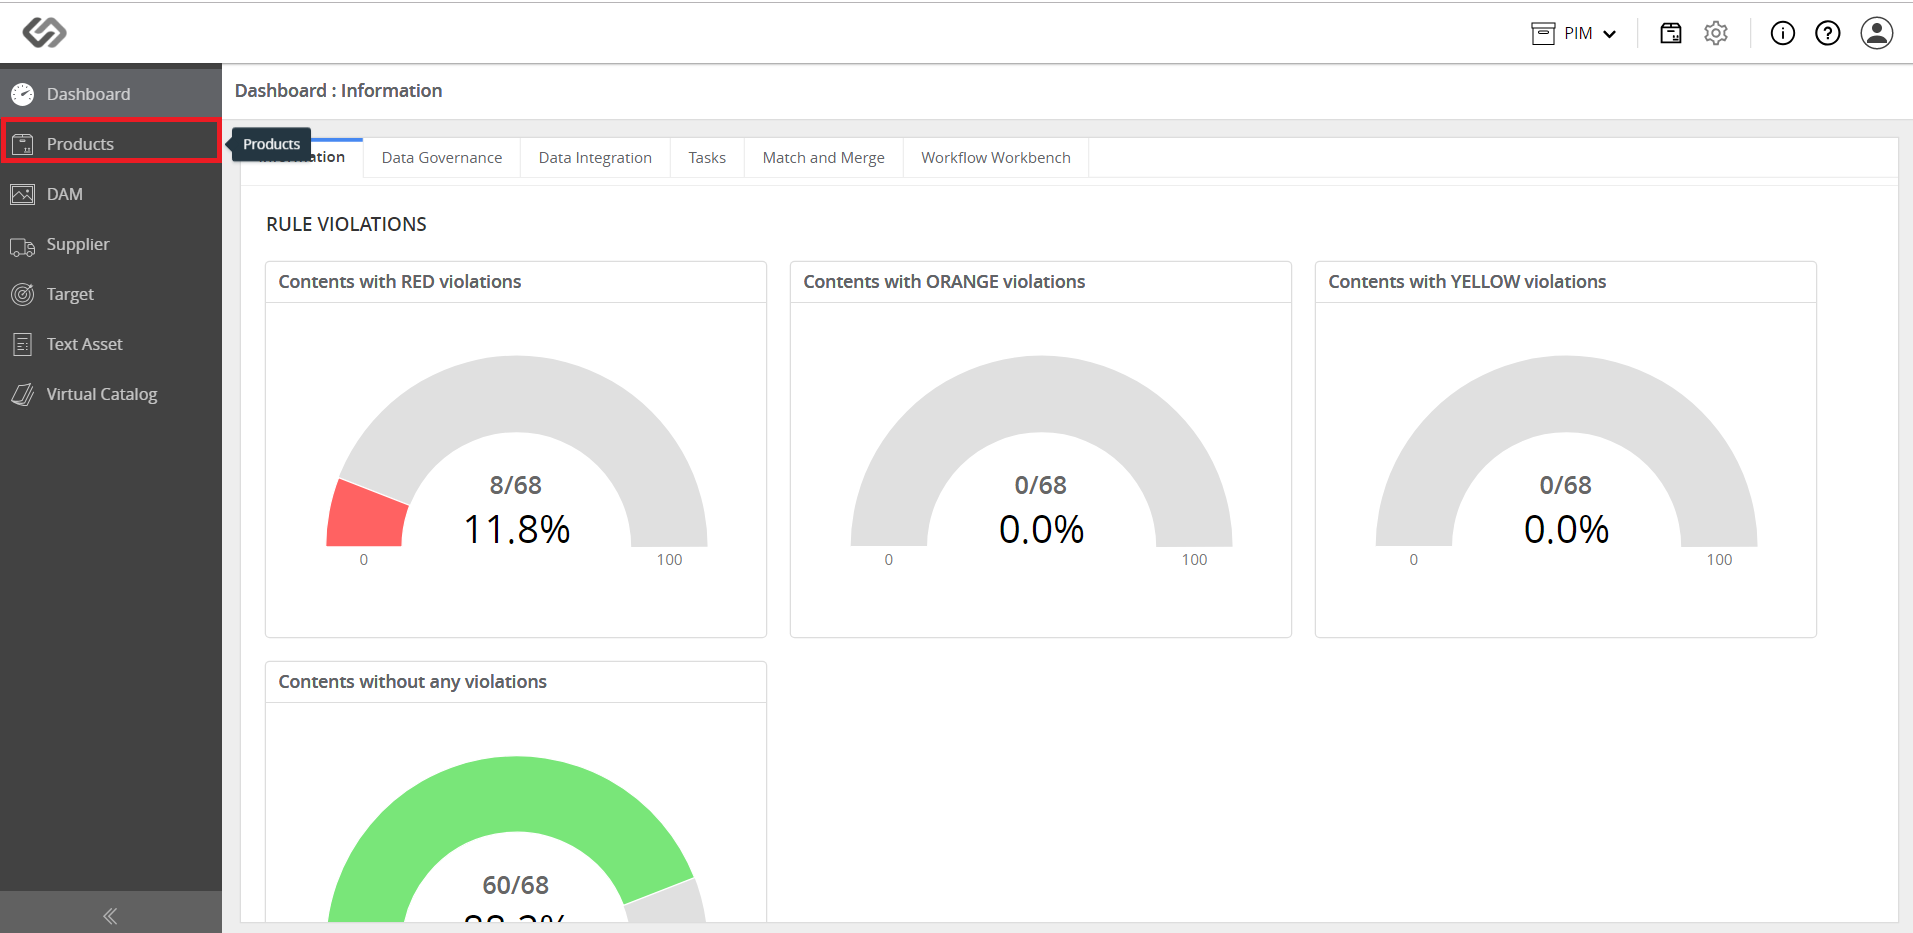
Task: Open Virtual Catalog in the sidebar
Action: [111, 394]
